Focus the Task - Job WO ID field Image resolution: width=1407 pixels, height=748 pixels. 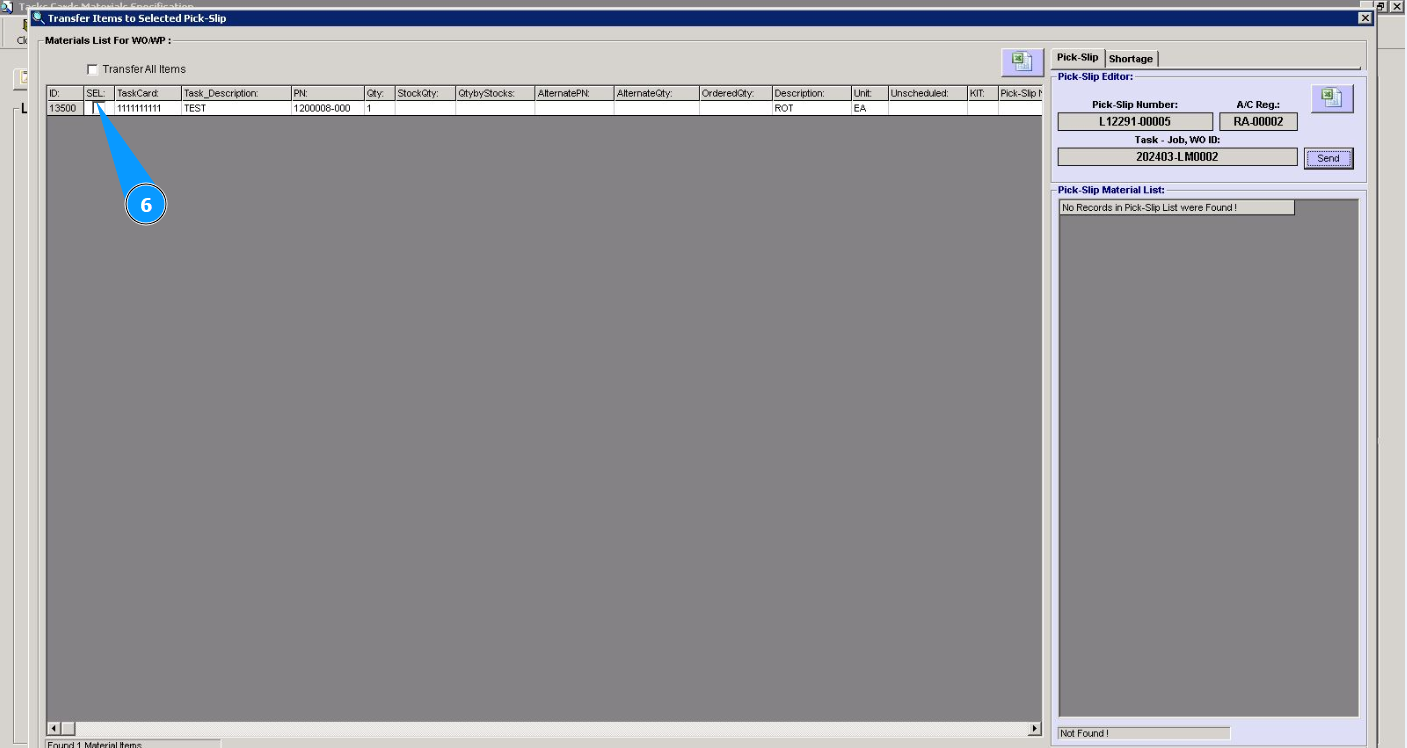[x=1177, y=157]
